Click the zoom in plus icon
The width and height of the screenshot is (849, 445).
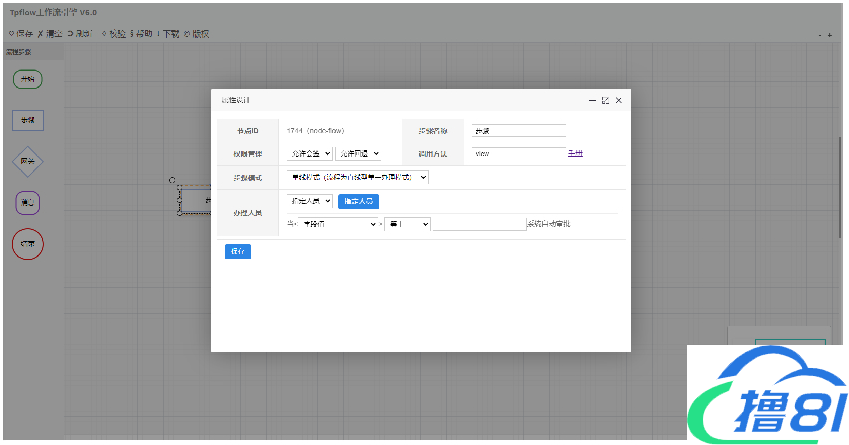click(x=829, y=35)
